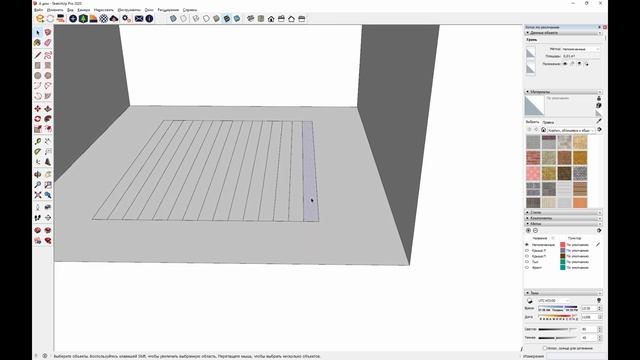Toggle lock icon in Entity Info
The height and width of the screenshot is (360, 640).
coord(572,64)
